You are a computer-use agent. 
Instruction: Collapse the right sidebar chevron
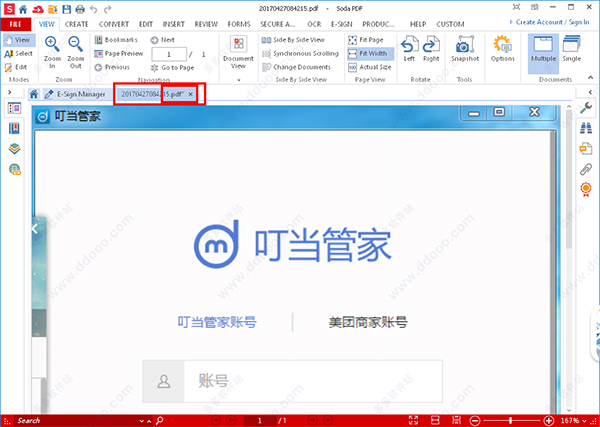pyautogui.click(x=590, y=92)
